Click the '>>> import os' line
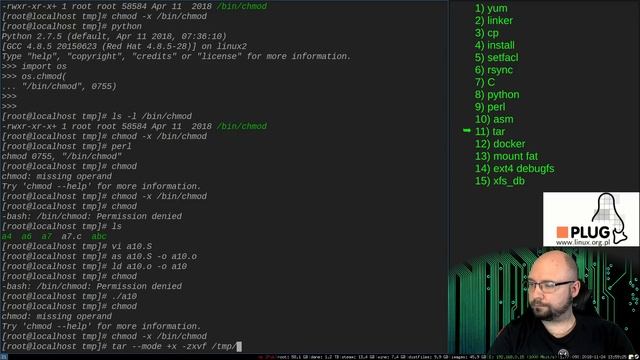This screenshot has height=360, width=640. point(34,66)
